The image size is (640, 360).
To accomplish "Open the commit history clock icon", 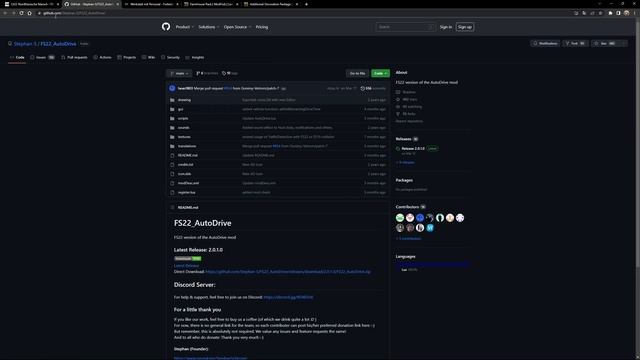I will [x=362, y=89].
